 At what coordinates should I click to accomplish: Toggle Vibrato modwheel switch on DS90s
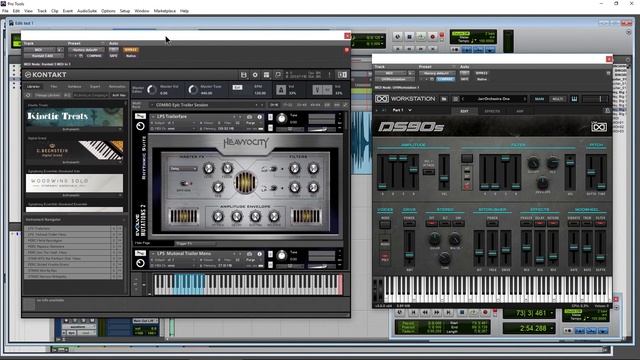[573, 223]
